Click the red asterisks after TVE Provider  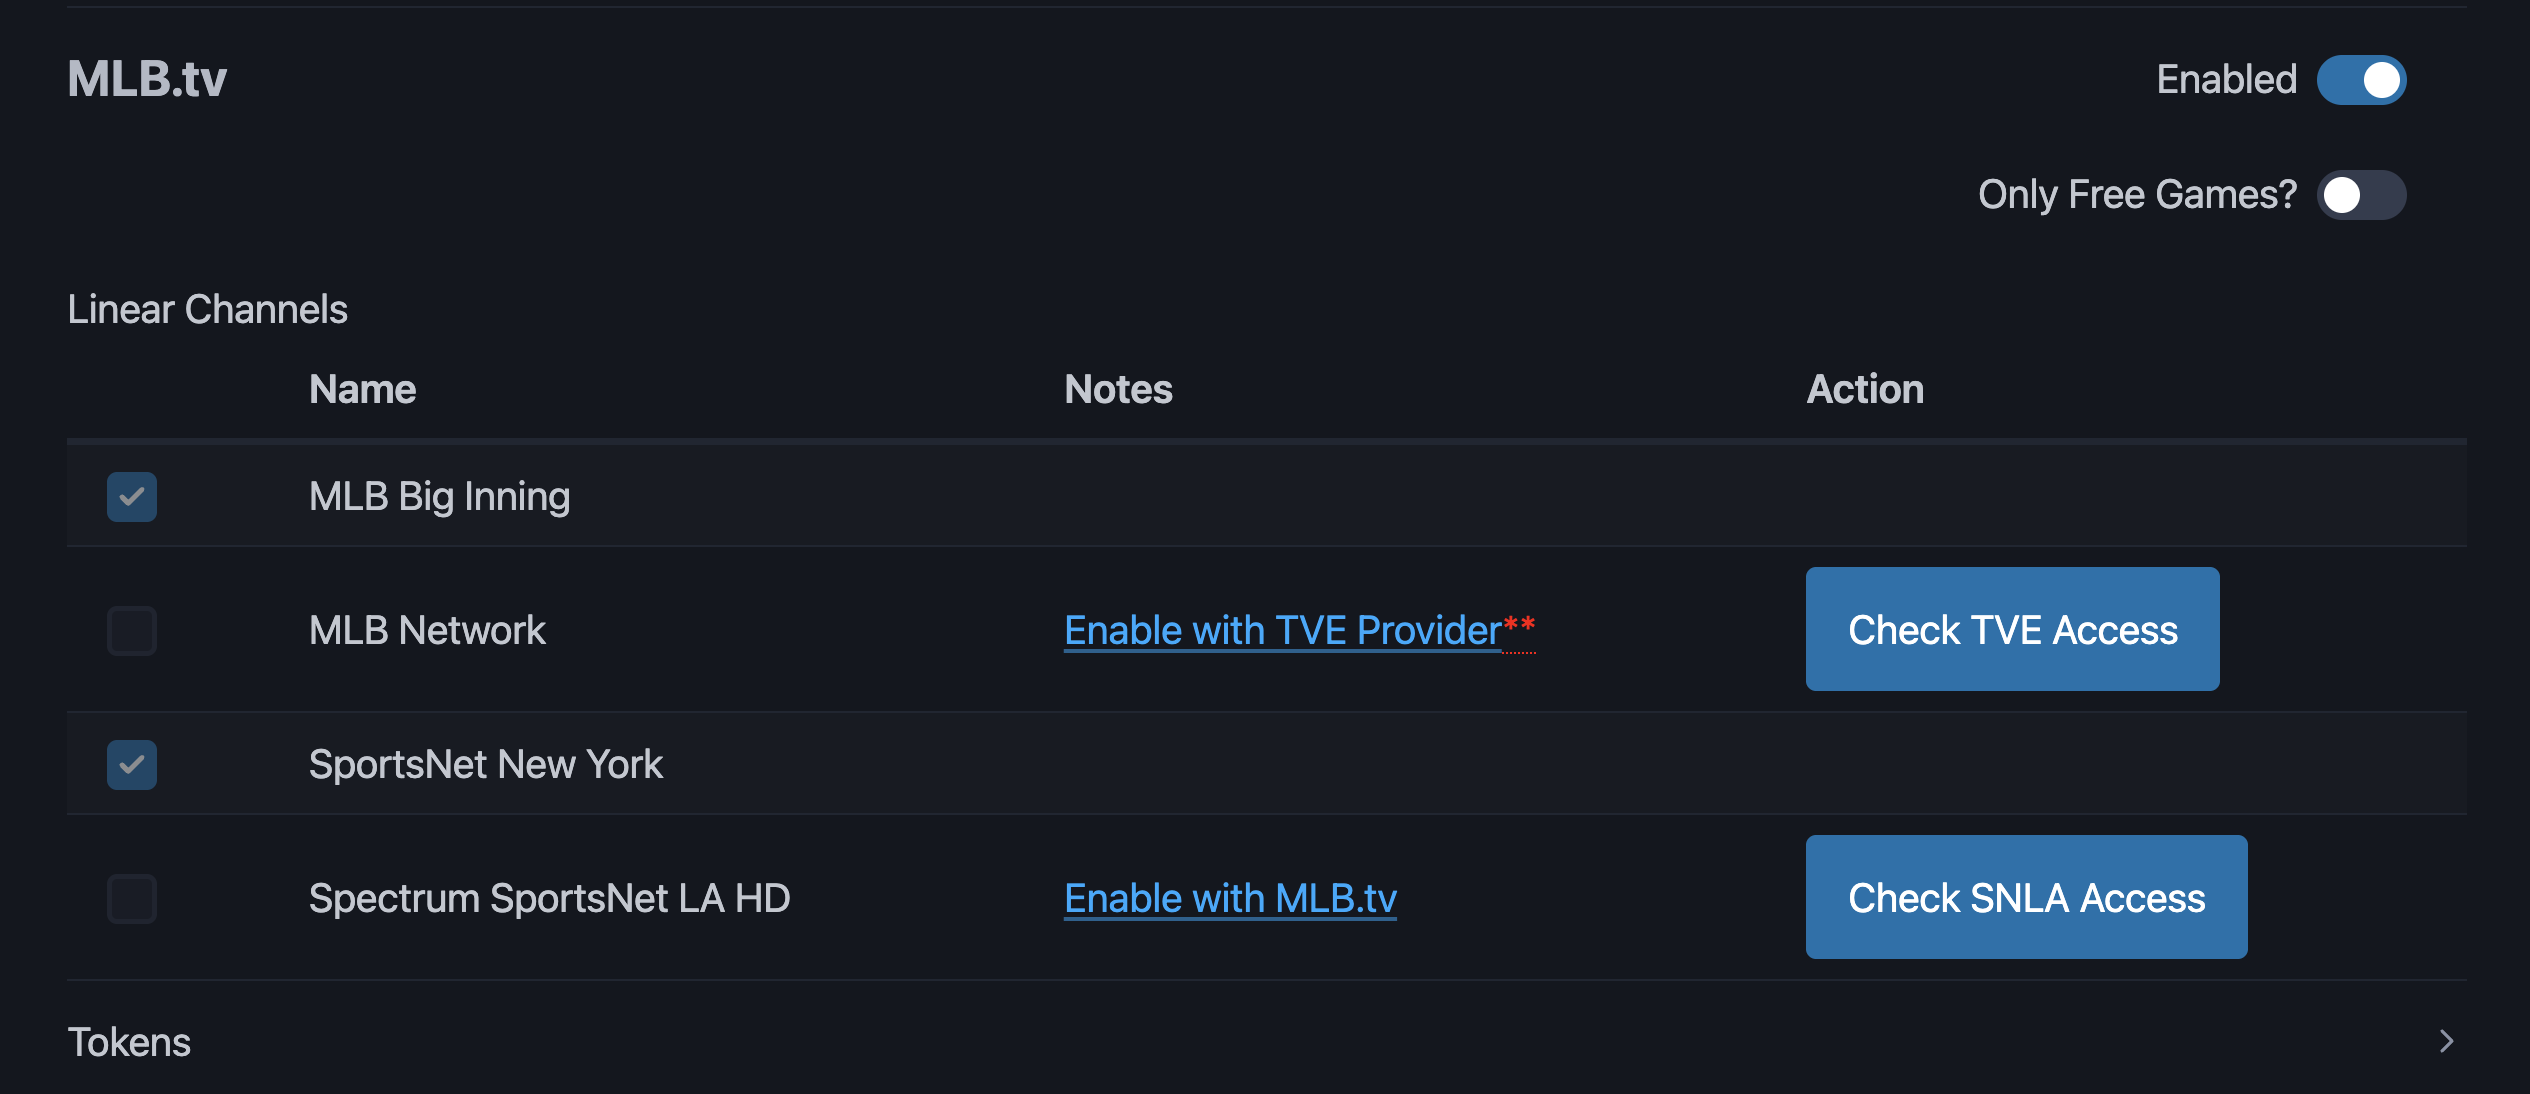point(1520,626)
